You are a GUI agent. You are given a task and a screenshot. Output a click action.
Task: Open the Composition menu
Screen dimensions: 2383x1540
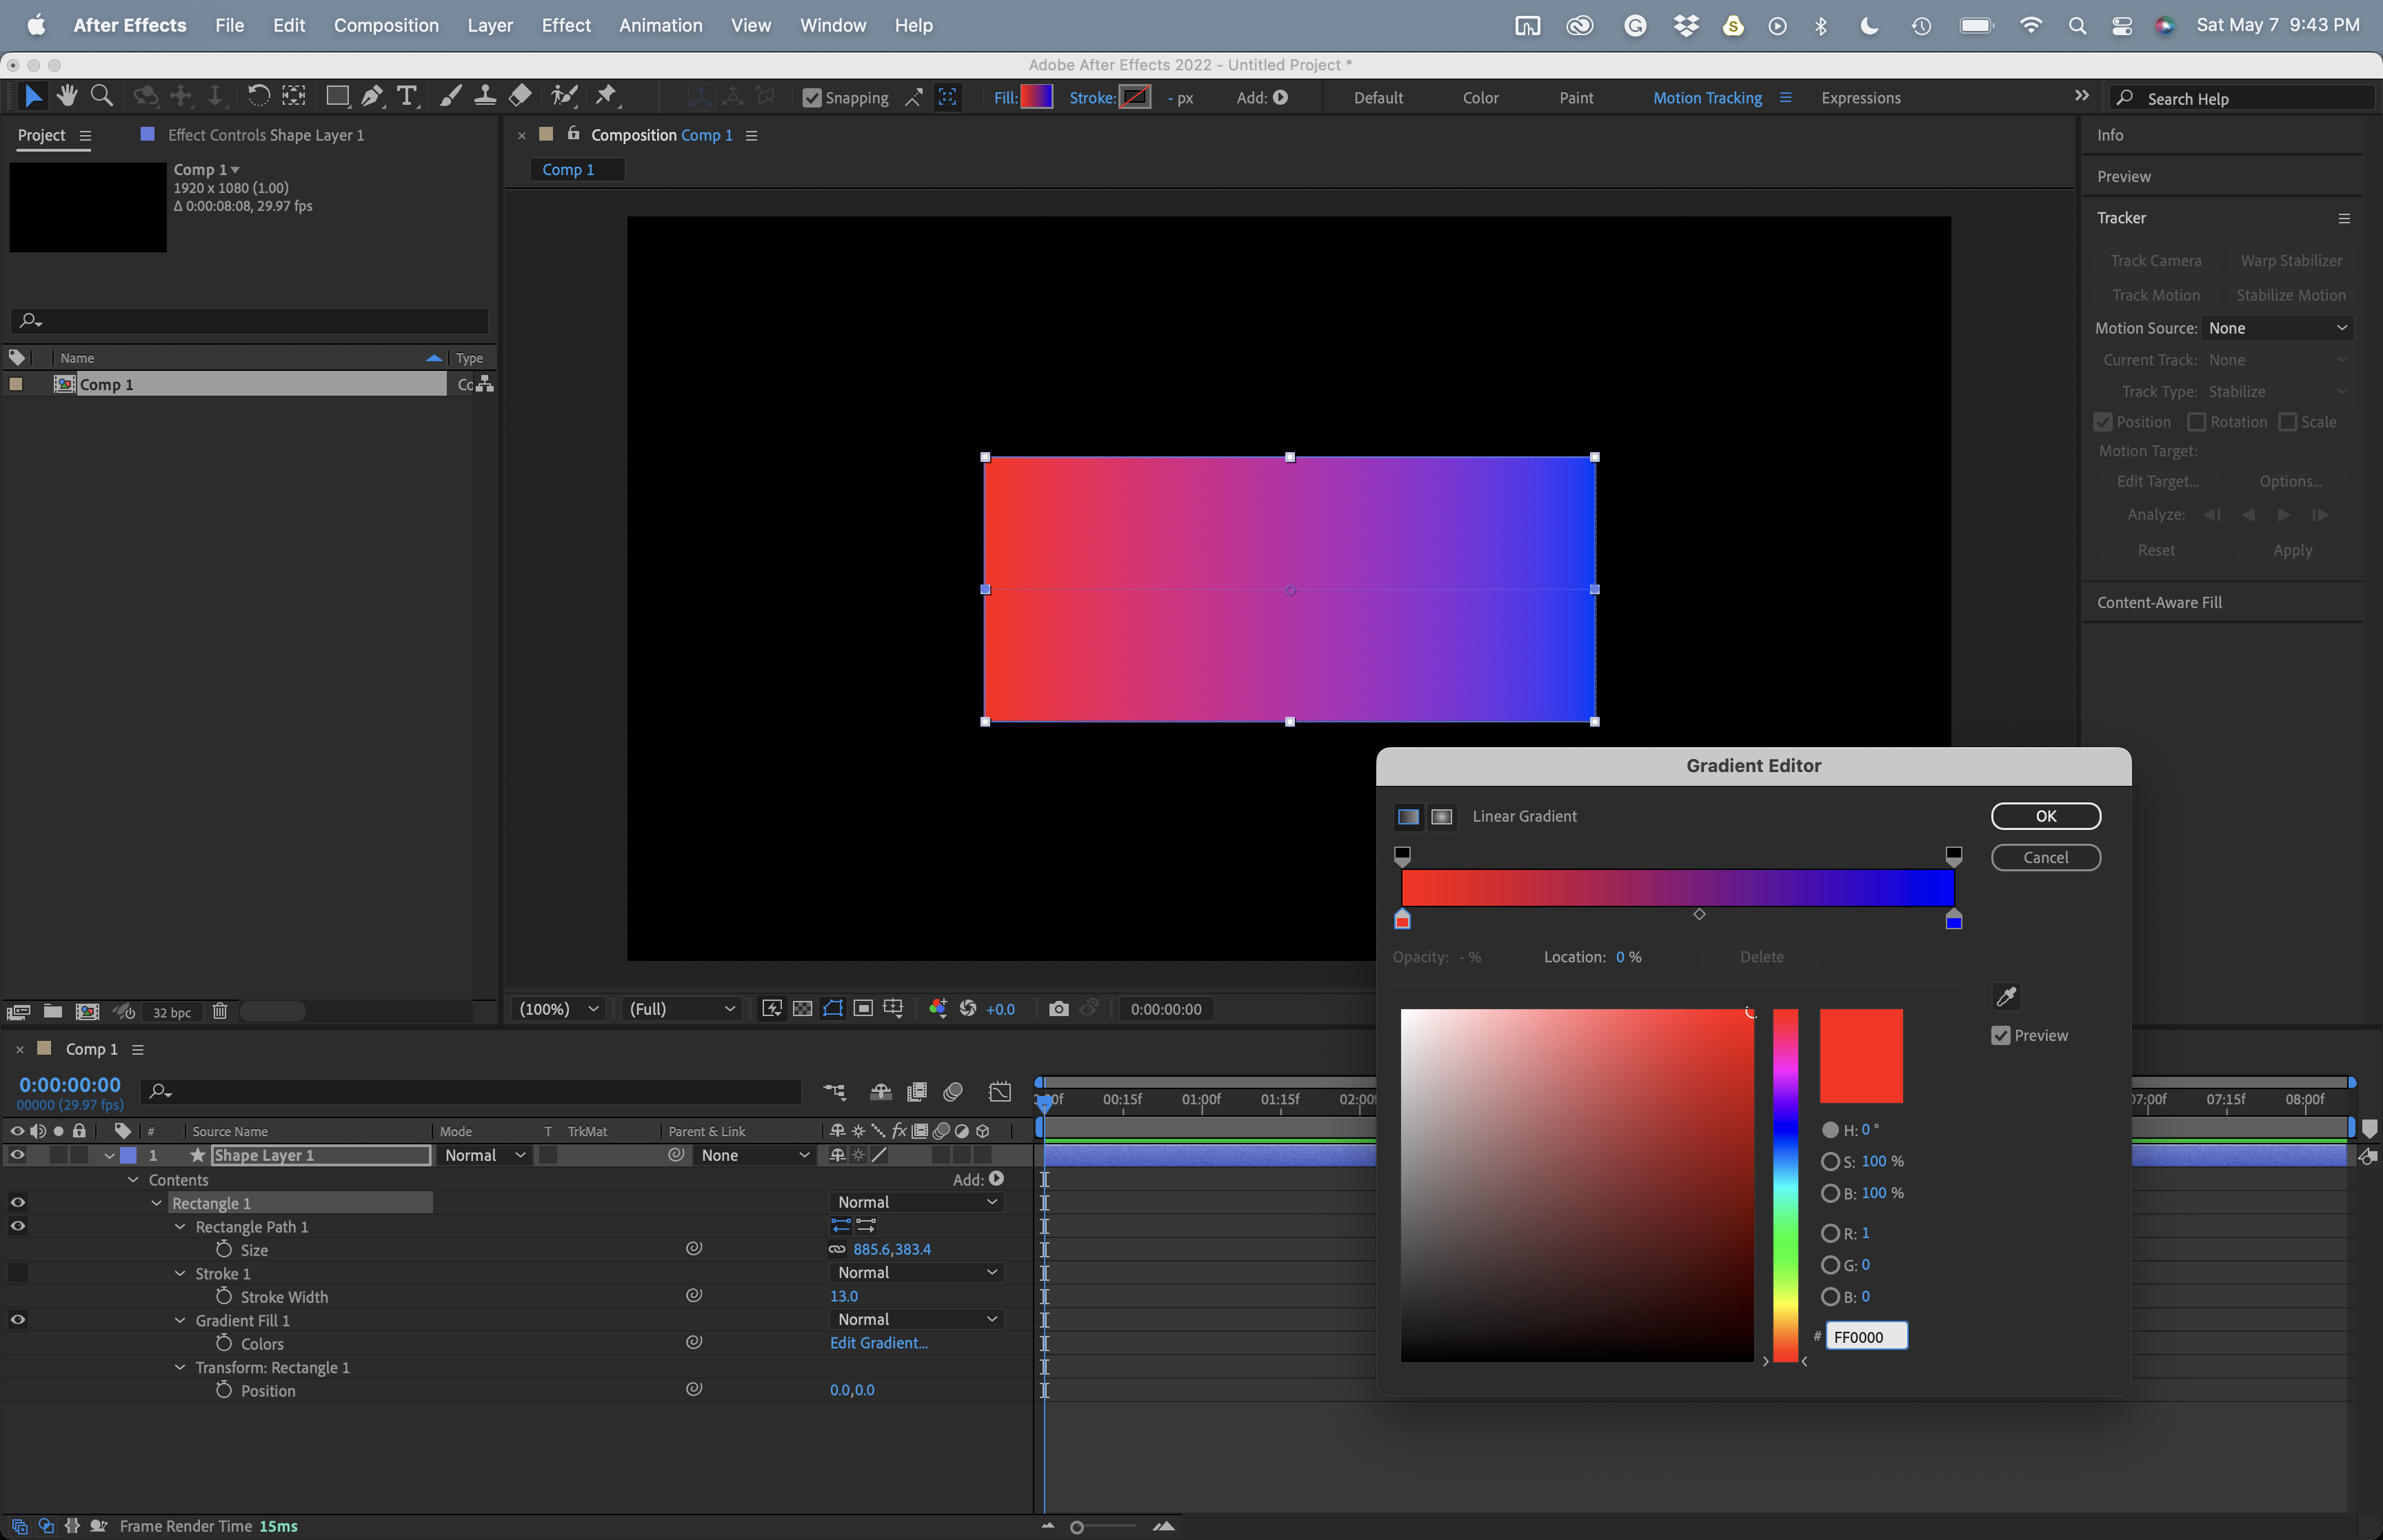[387, 25]
